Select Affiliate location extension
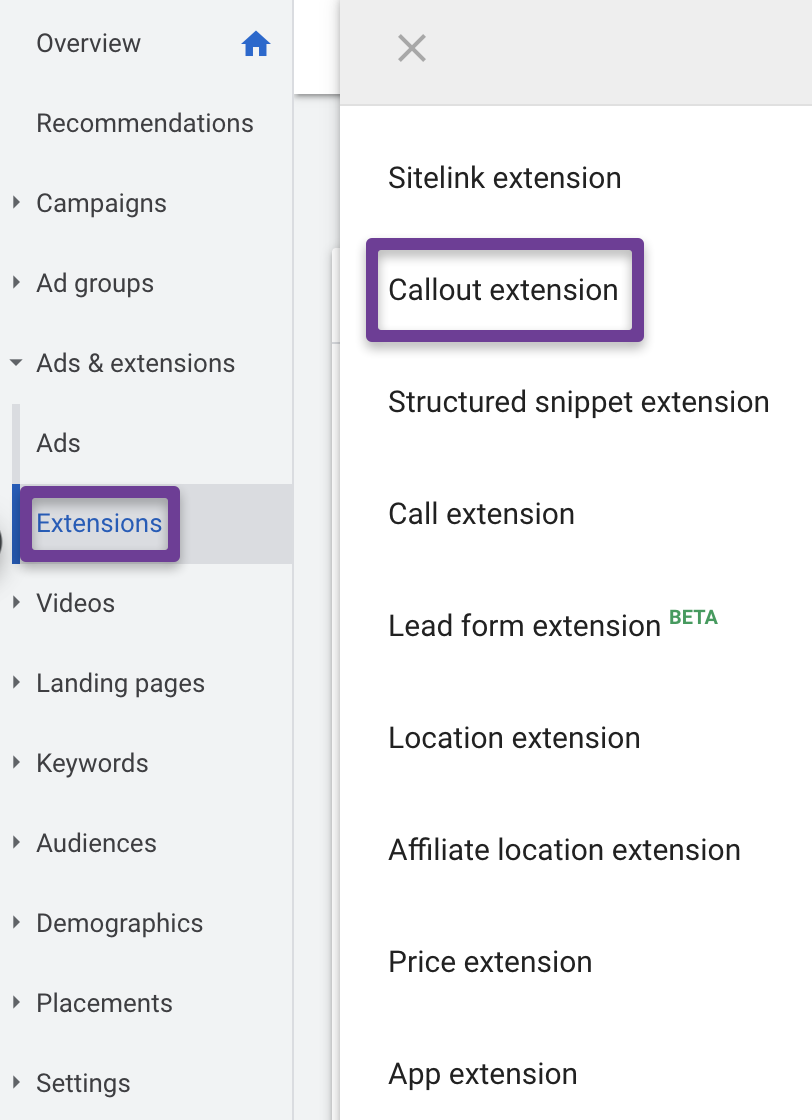The height and width of the screenshot is (1120, 812). 565,850
